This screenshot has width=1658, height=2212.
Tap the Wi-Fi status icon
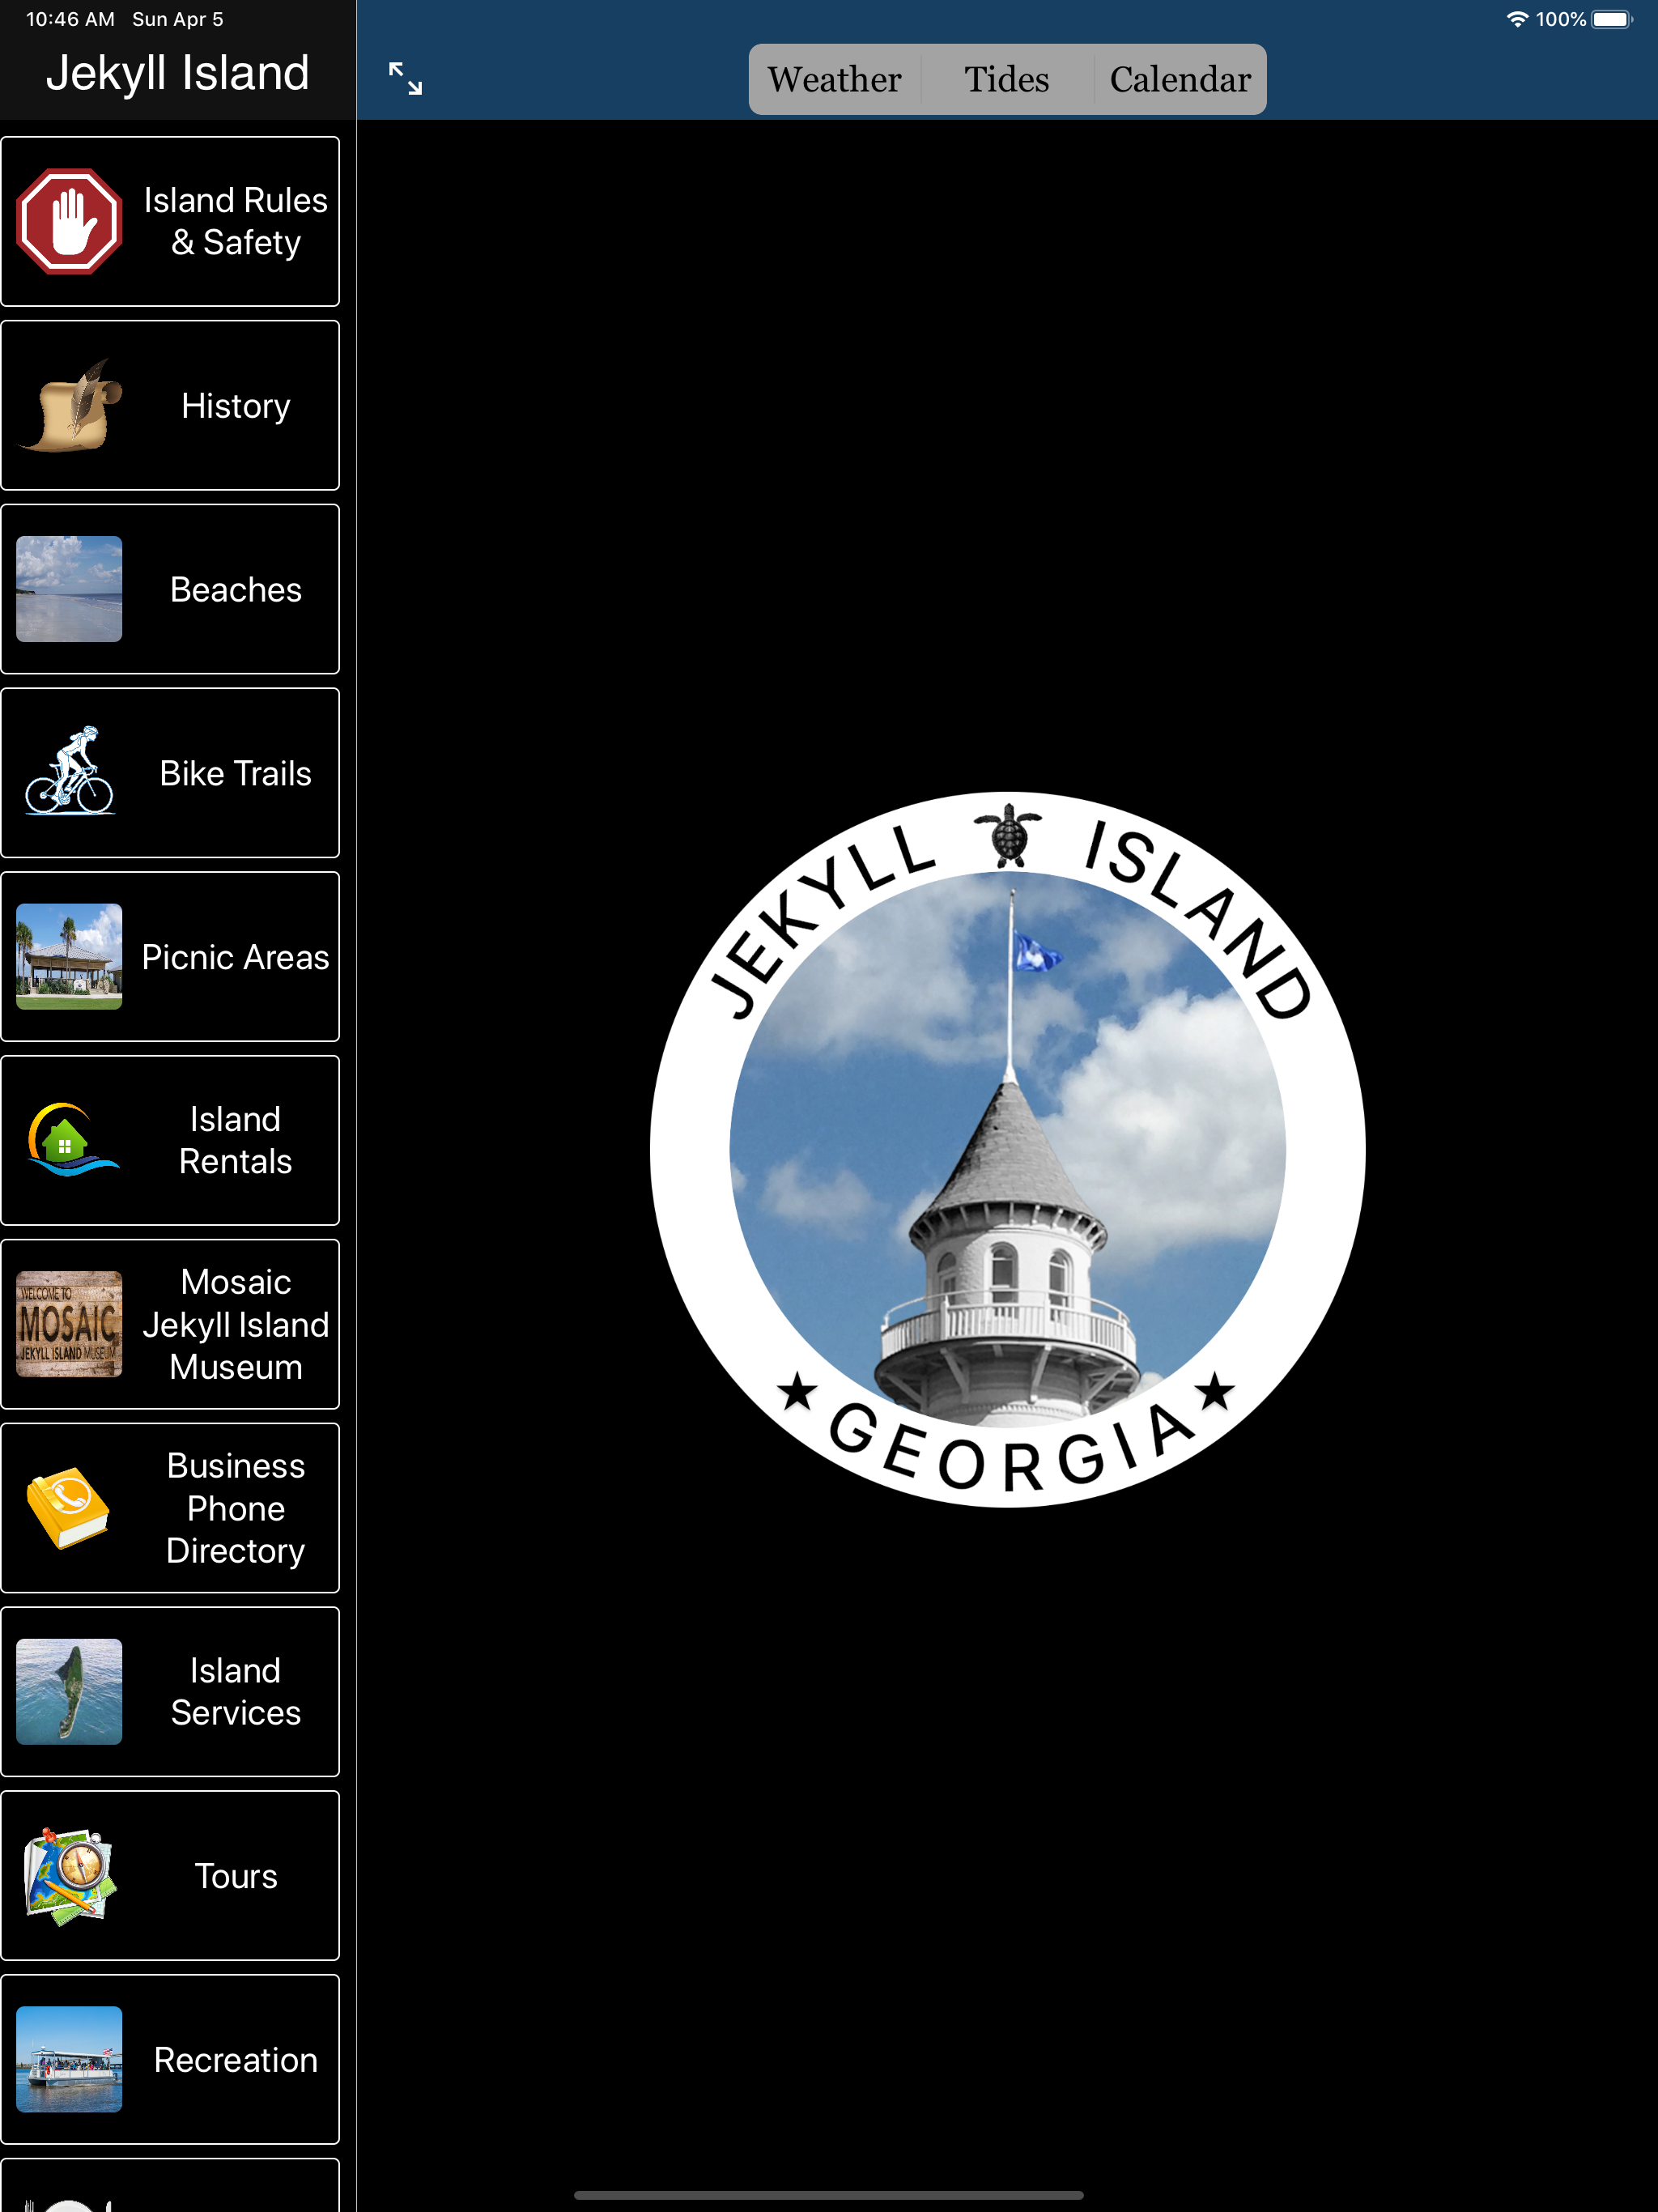[1517, 19]
